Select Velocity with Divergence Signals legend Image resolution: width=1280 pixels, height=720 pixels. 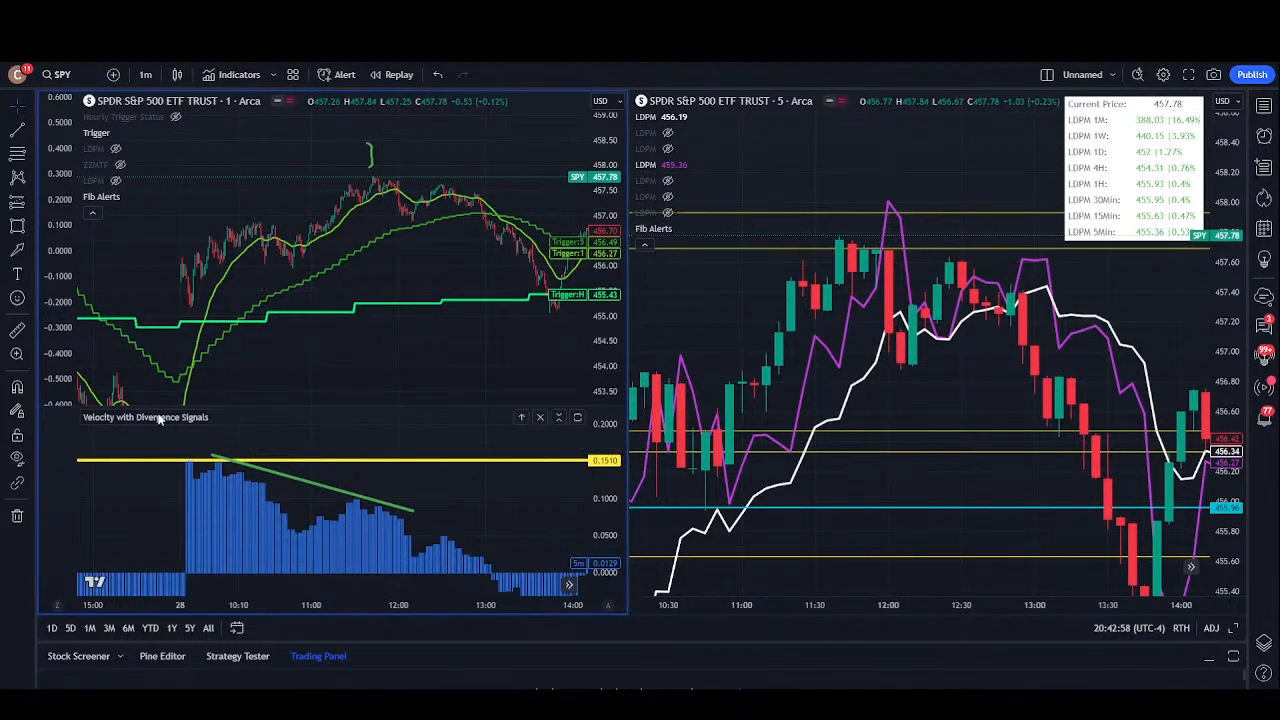click(146, 418)
